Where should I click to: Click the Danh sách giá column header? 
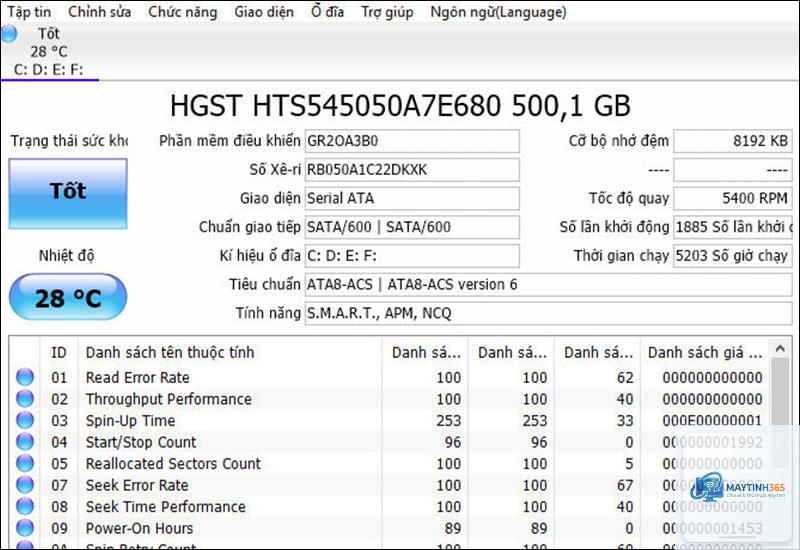tap(705, 353)
